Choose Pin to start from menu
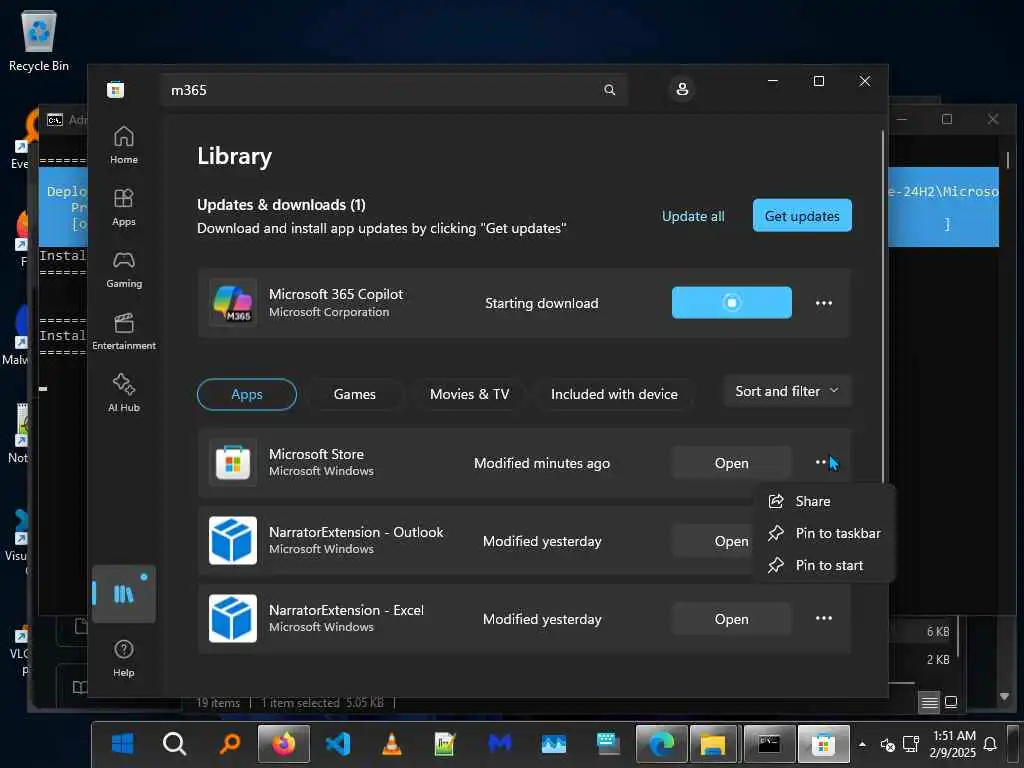Screen dimensions: 1024x768 [824, 566]
